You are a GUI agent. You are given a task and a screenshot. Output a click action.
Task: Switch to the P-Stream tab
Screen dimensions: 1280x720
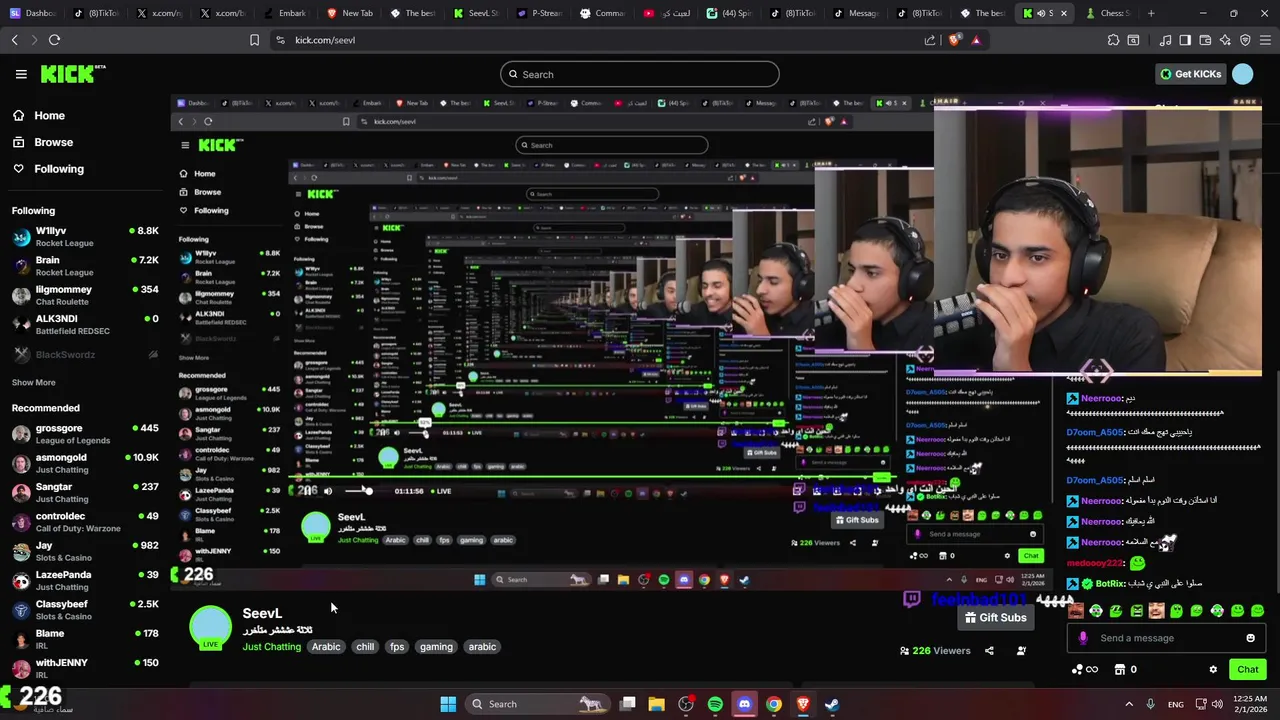pos(539,13)
